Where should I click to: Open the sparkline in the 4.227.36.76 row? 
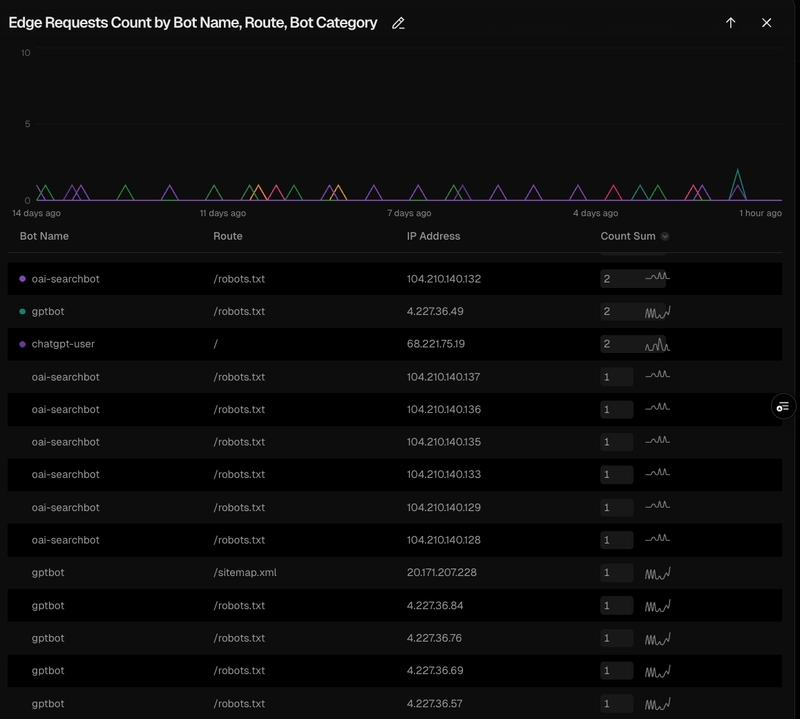pos(658,638)
